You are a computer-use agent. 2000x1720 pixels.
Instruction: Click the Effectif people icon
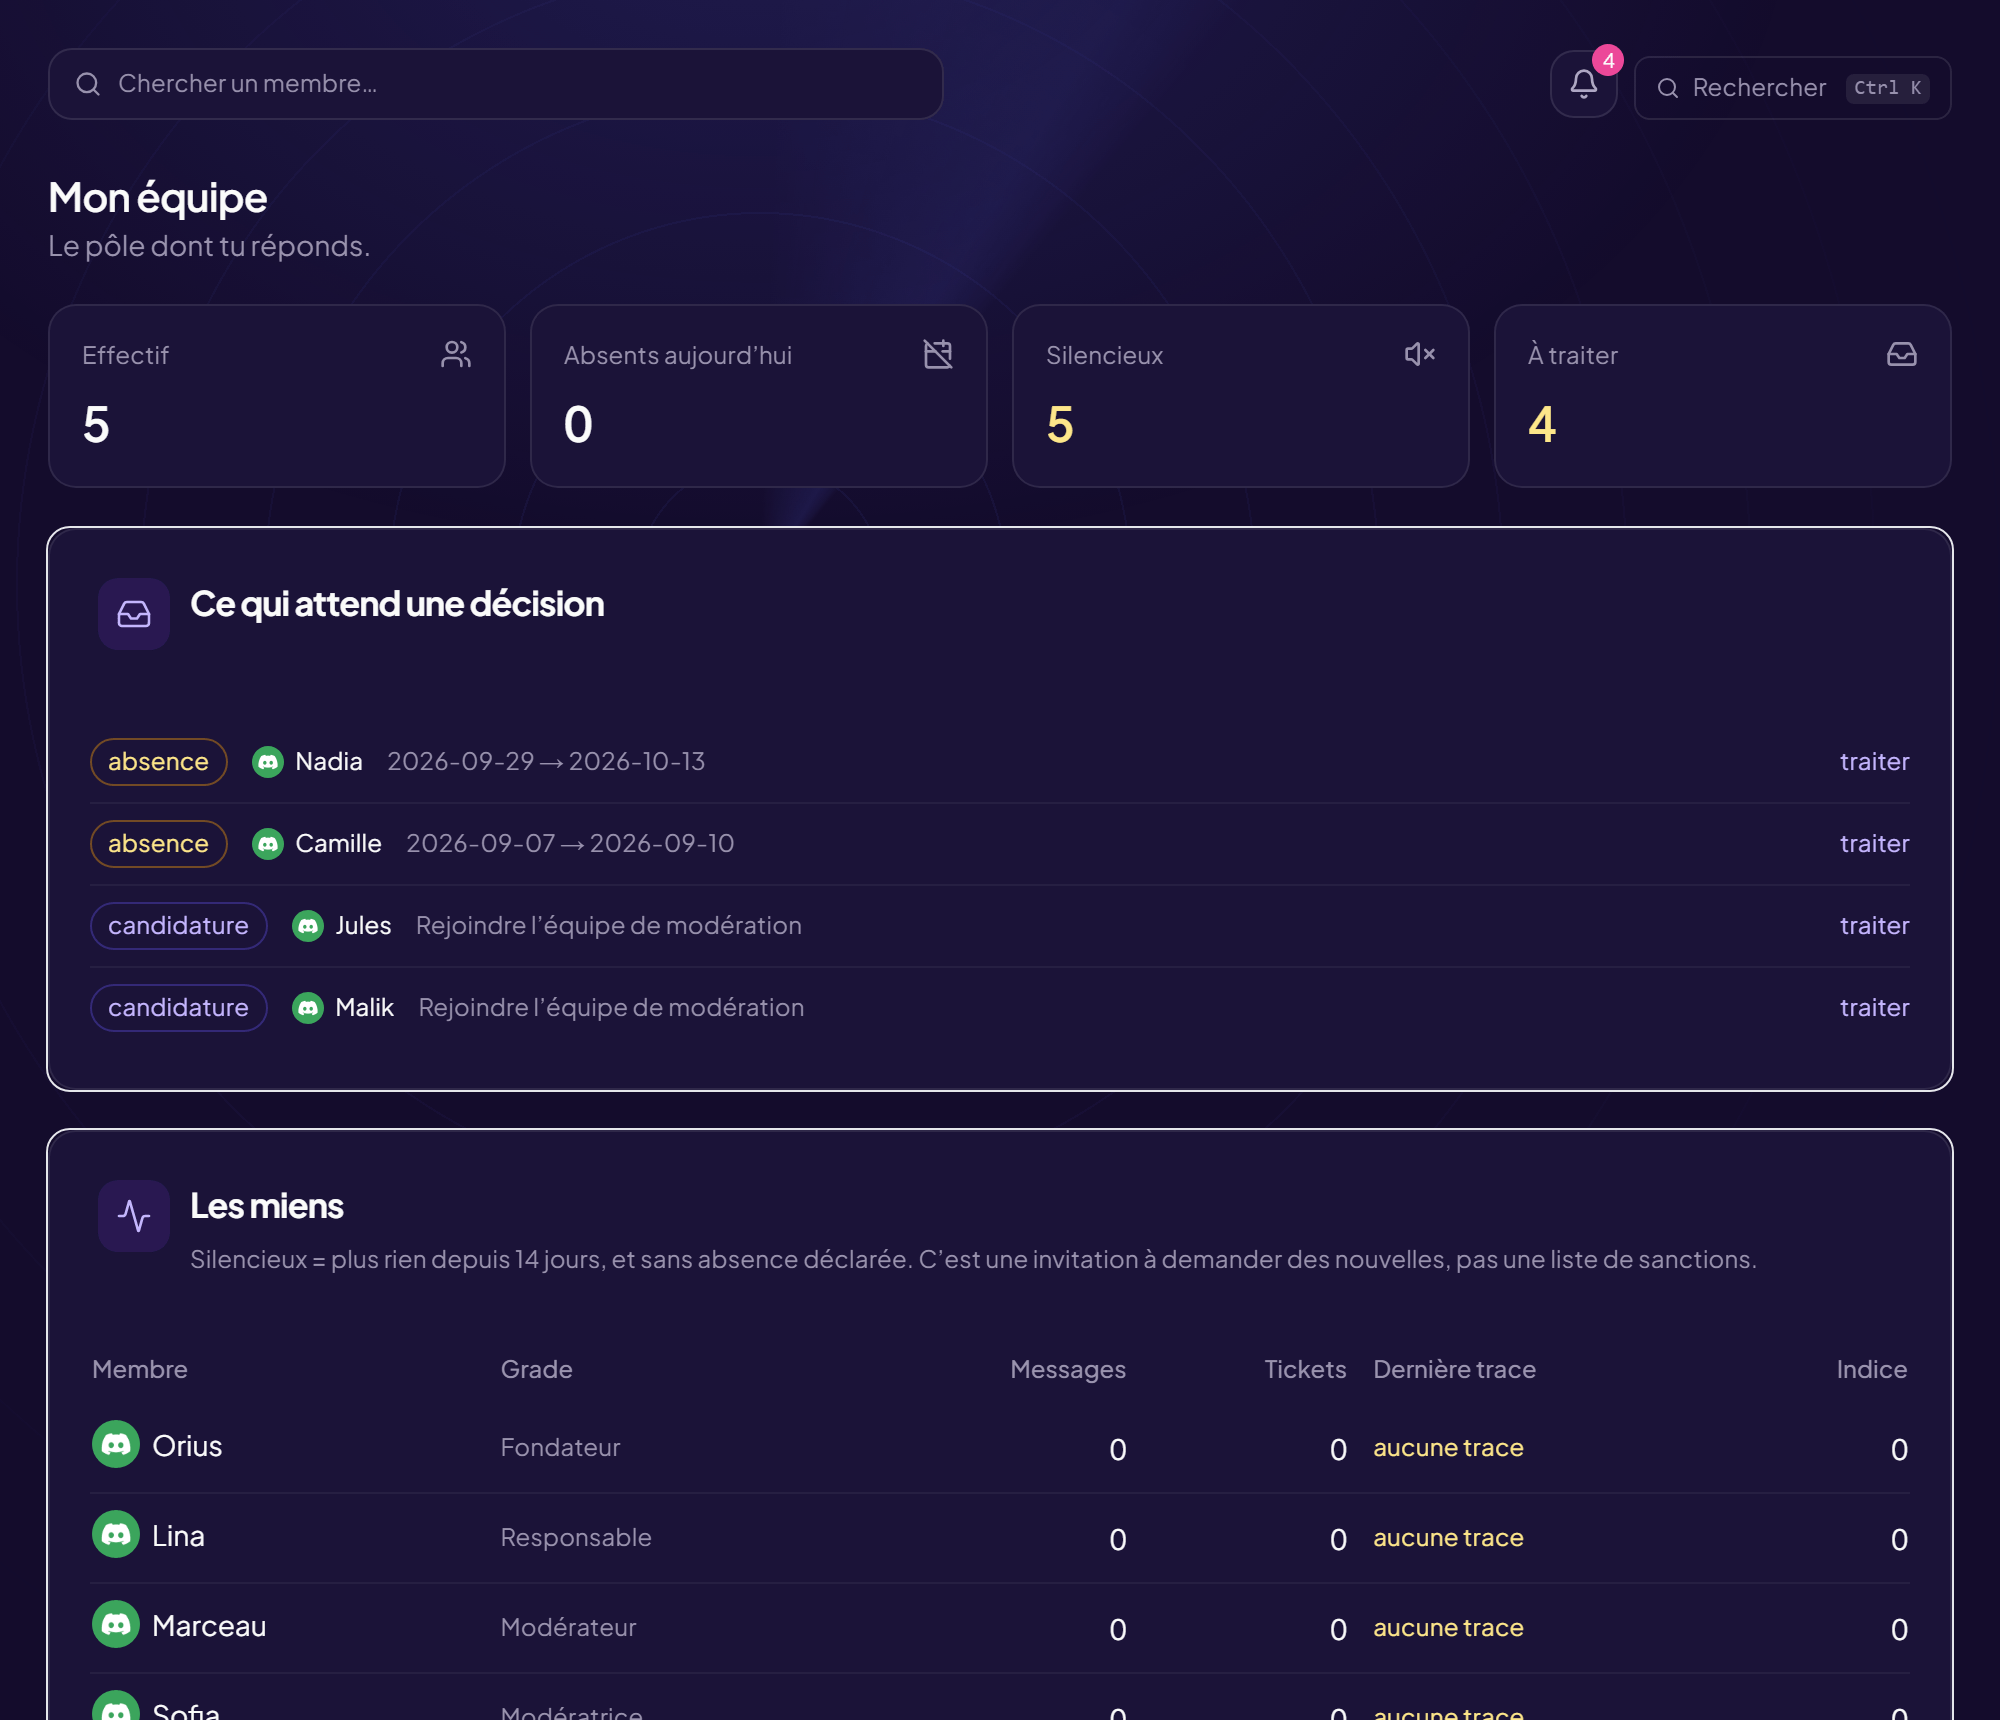456,354
